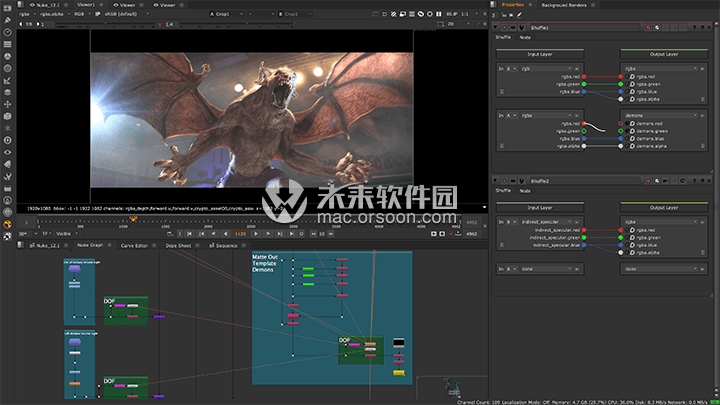Image resolution: width=720 pixels, height=405 pixels.
Task: Click Shuffle1 node help question mark icon
Action: (x=694, y=28)
